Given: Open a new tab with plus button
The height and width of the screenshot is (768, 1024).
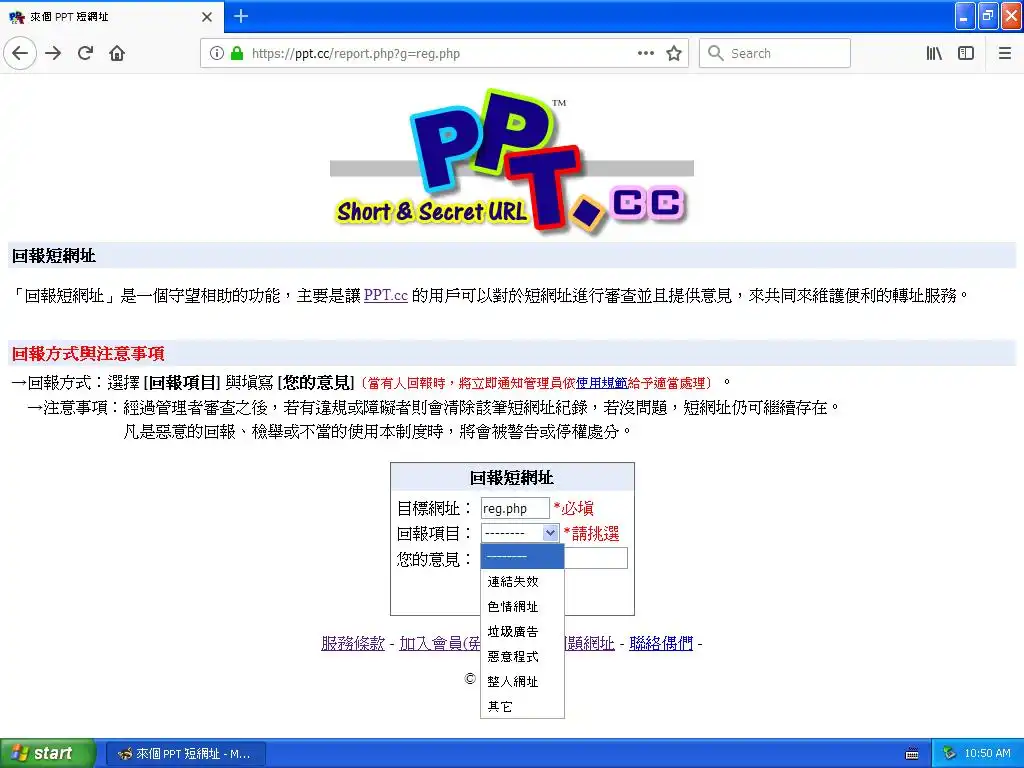Looking at the screenshot, I should (241, 16).
